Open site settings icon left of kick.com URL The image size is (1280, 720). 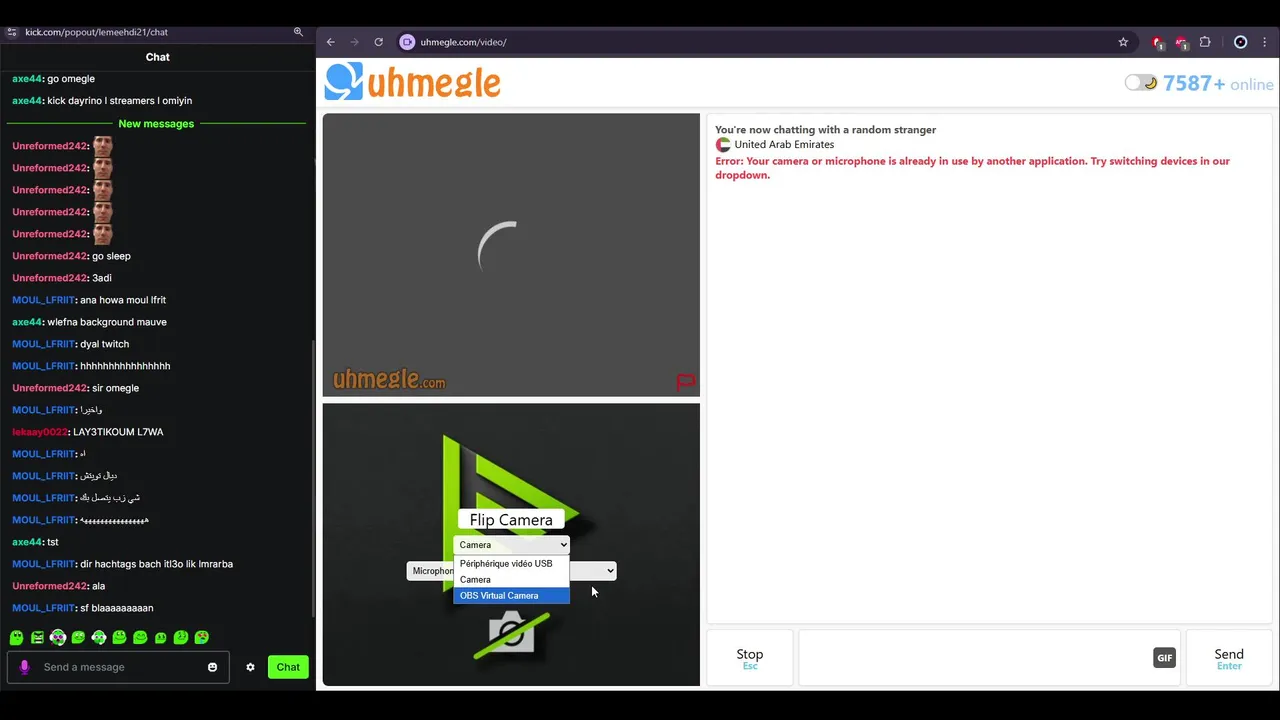(x=11, y=32)
